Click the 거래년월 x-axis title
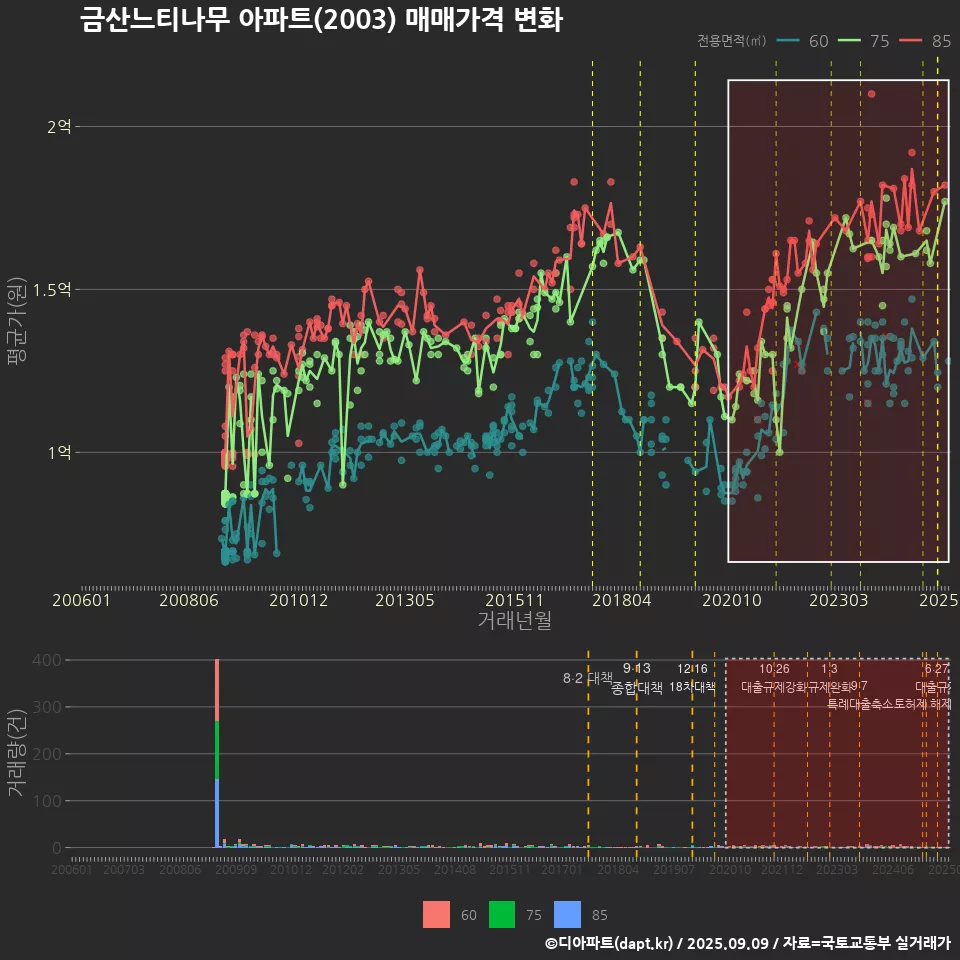Image resolution: width=960 pixels, height=960 pixels. click(x=515, y=620)
